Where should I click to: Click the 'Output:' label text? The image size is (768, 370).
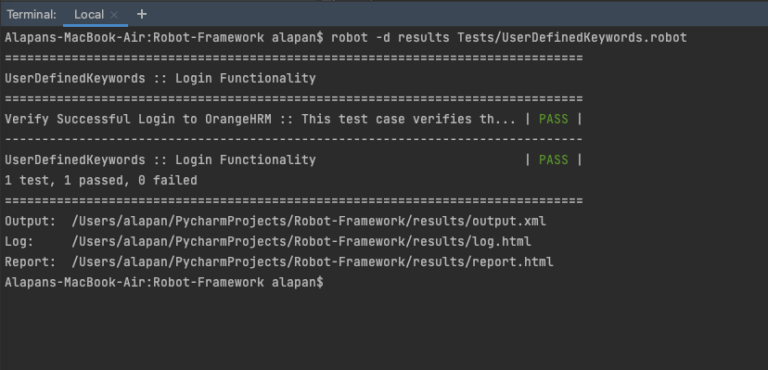point(31,221)
